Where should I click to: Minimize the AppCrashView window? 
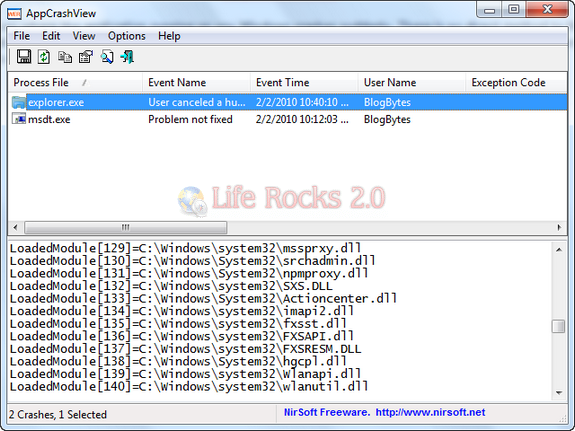coord(490,10)
